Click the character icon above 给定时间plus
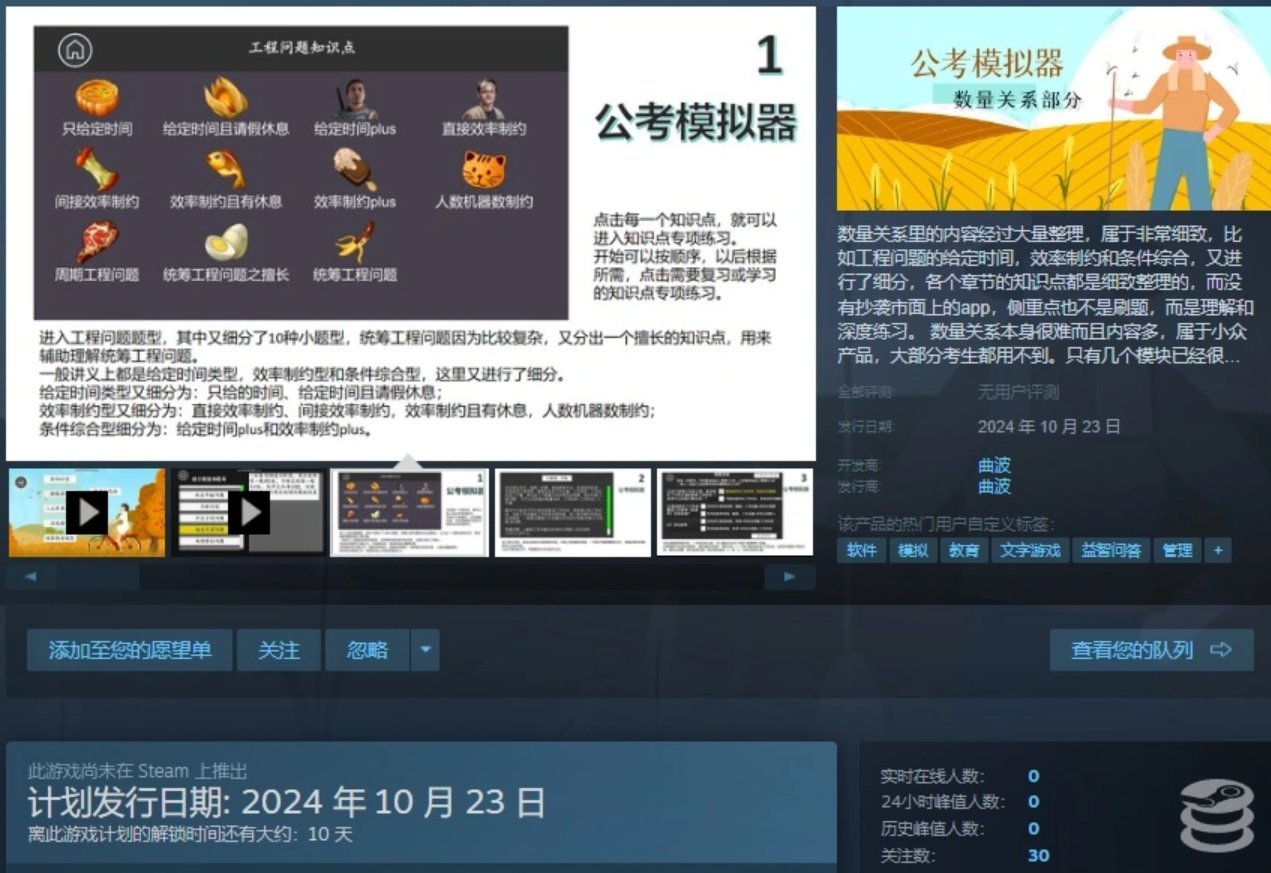 (355, 99)
